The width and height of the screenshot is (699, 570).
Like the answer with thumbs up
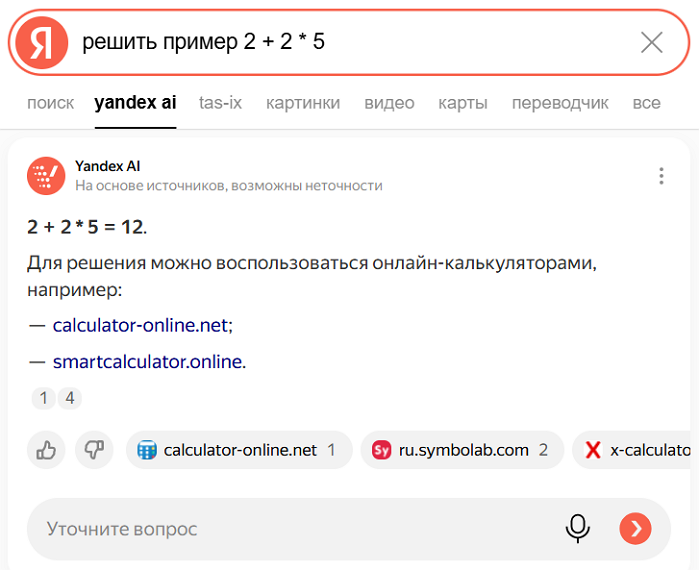pos(46,450)
